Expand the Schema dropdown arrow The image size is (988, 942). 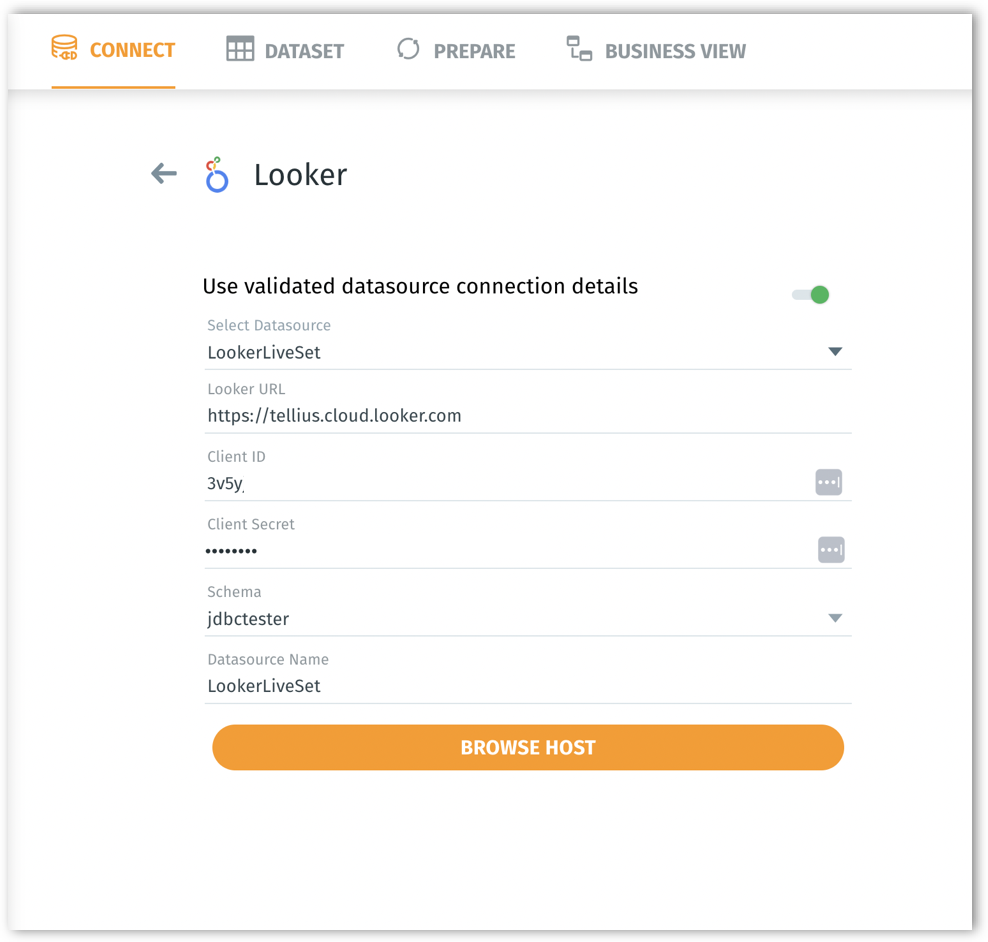tap(835, 619)
